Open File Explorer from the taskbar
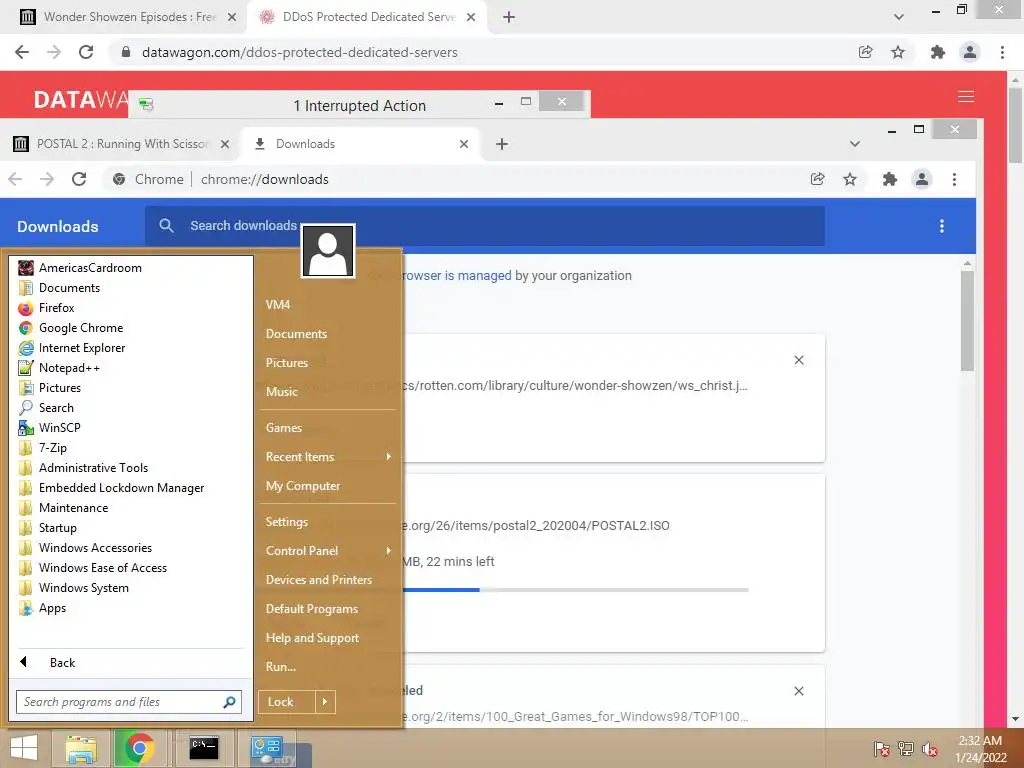Image resolution: width=1024 pixels, height=768 pixels. click(x=80, y=748)
